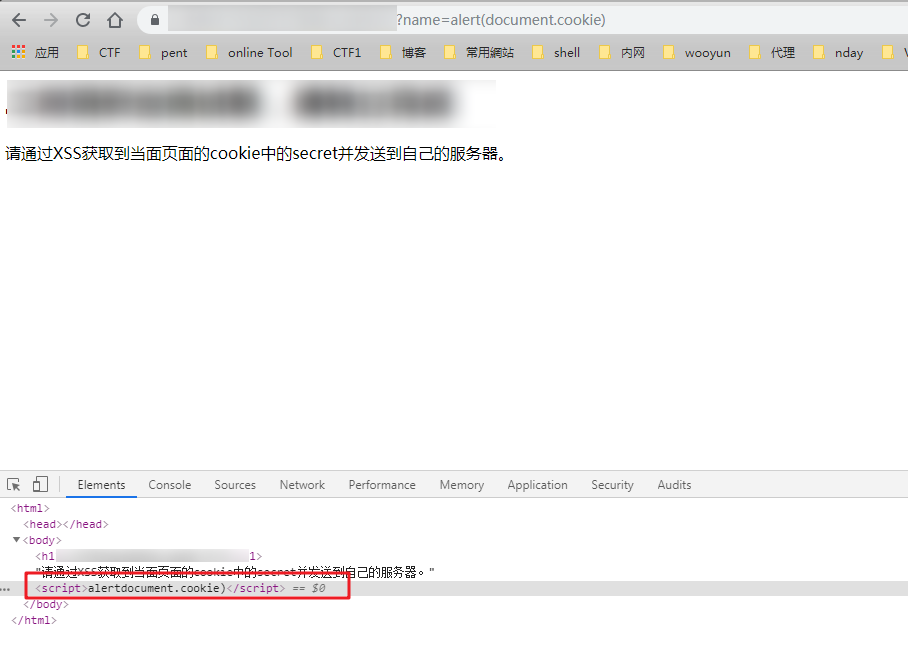This screenshot has width=908, height=665.
Task: Open the nday bookmark folder
Action: (839, 53)
